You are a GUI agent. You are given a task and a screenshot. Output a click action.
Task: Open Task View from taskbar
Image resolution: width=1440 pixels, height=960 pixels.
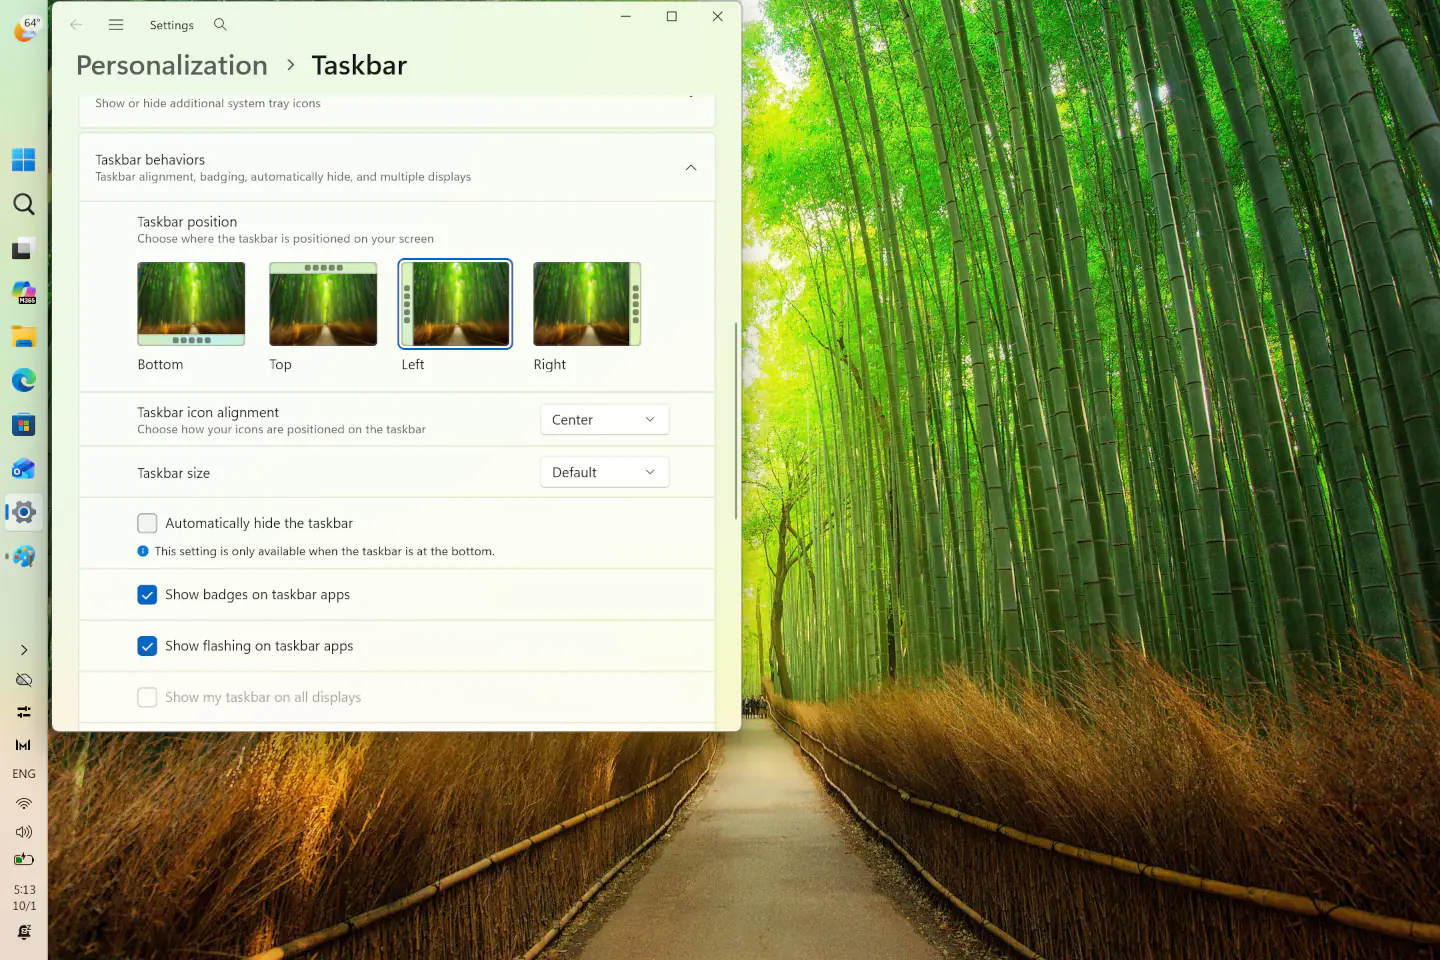tap(23, 248)
